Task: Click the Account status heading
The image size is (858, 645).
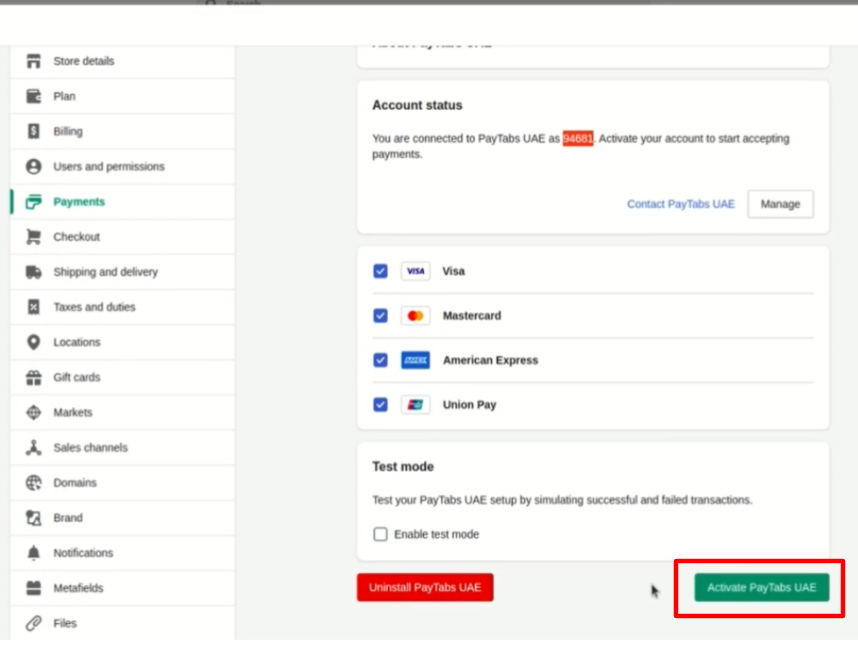Action: pos(417,105)
